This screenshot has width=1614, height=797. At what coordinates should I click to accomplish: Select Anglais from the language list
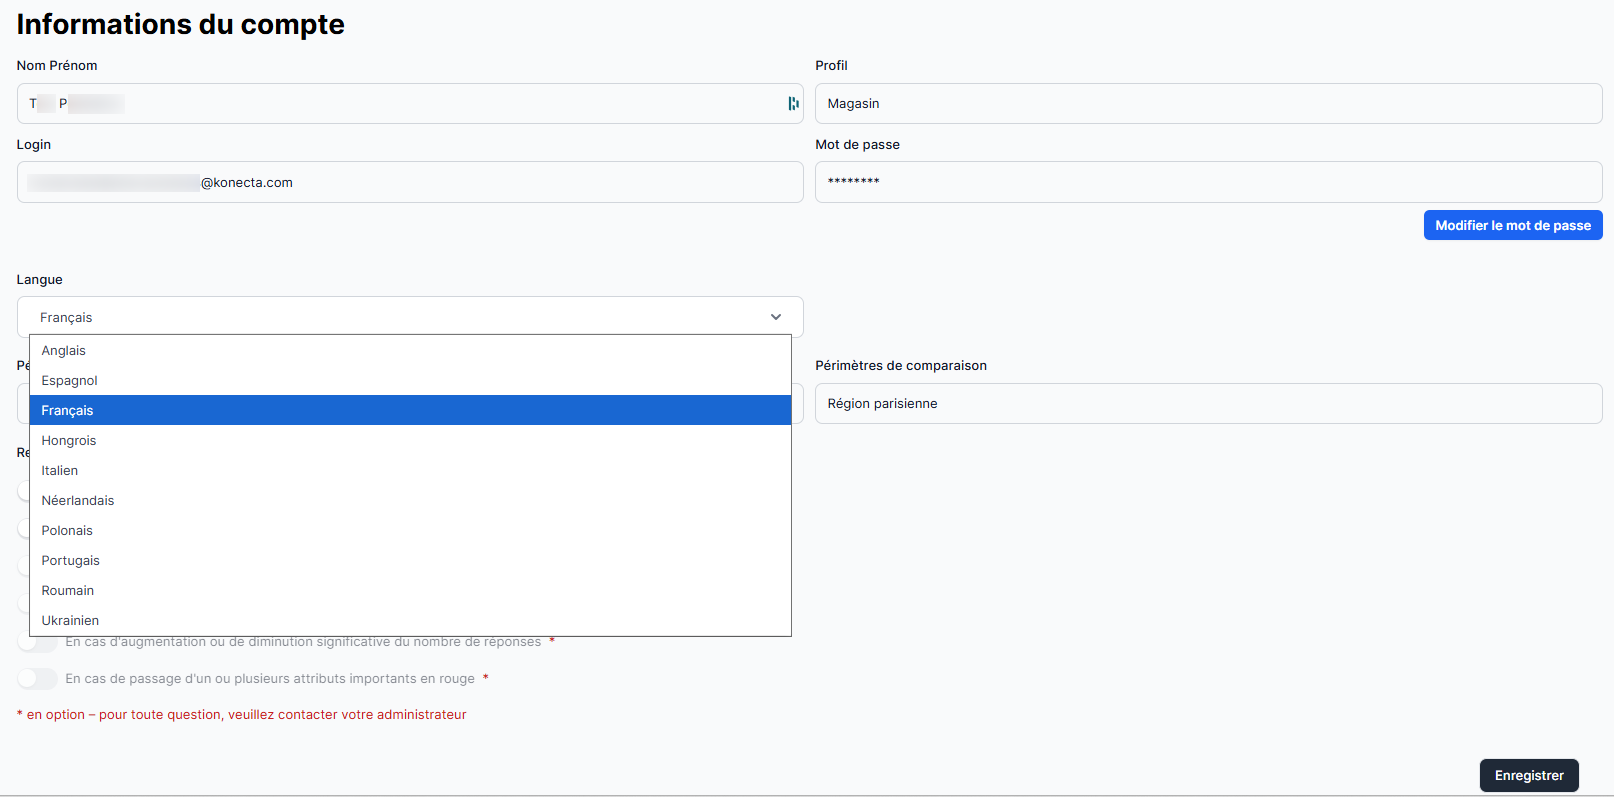point(64,351)
